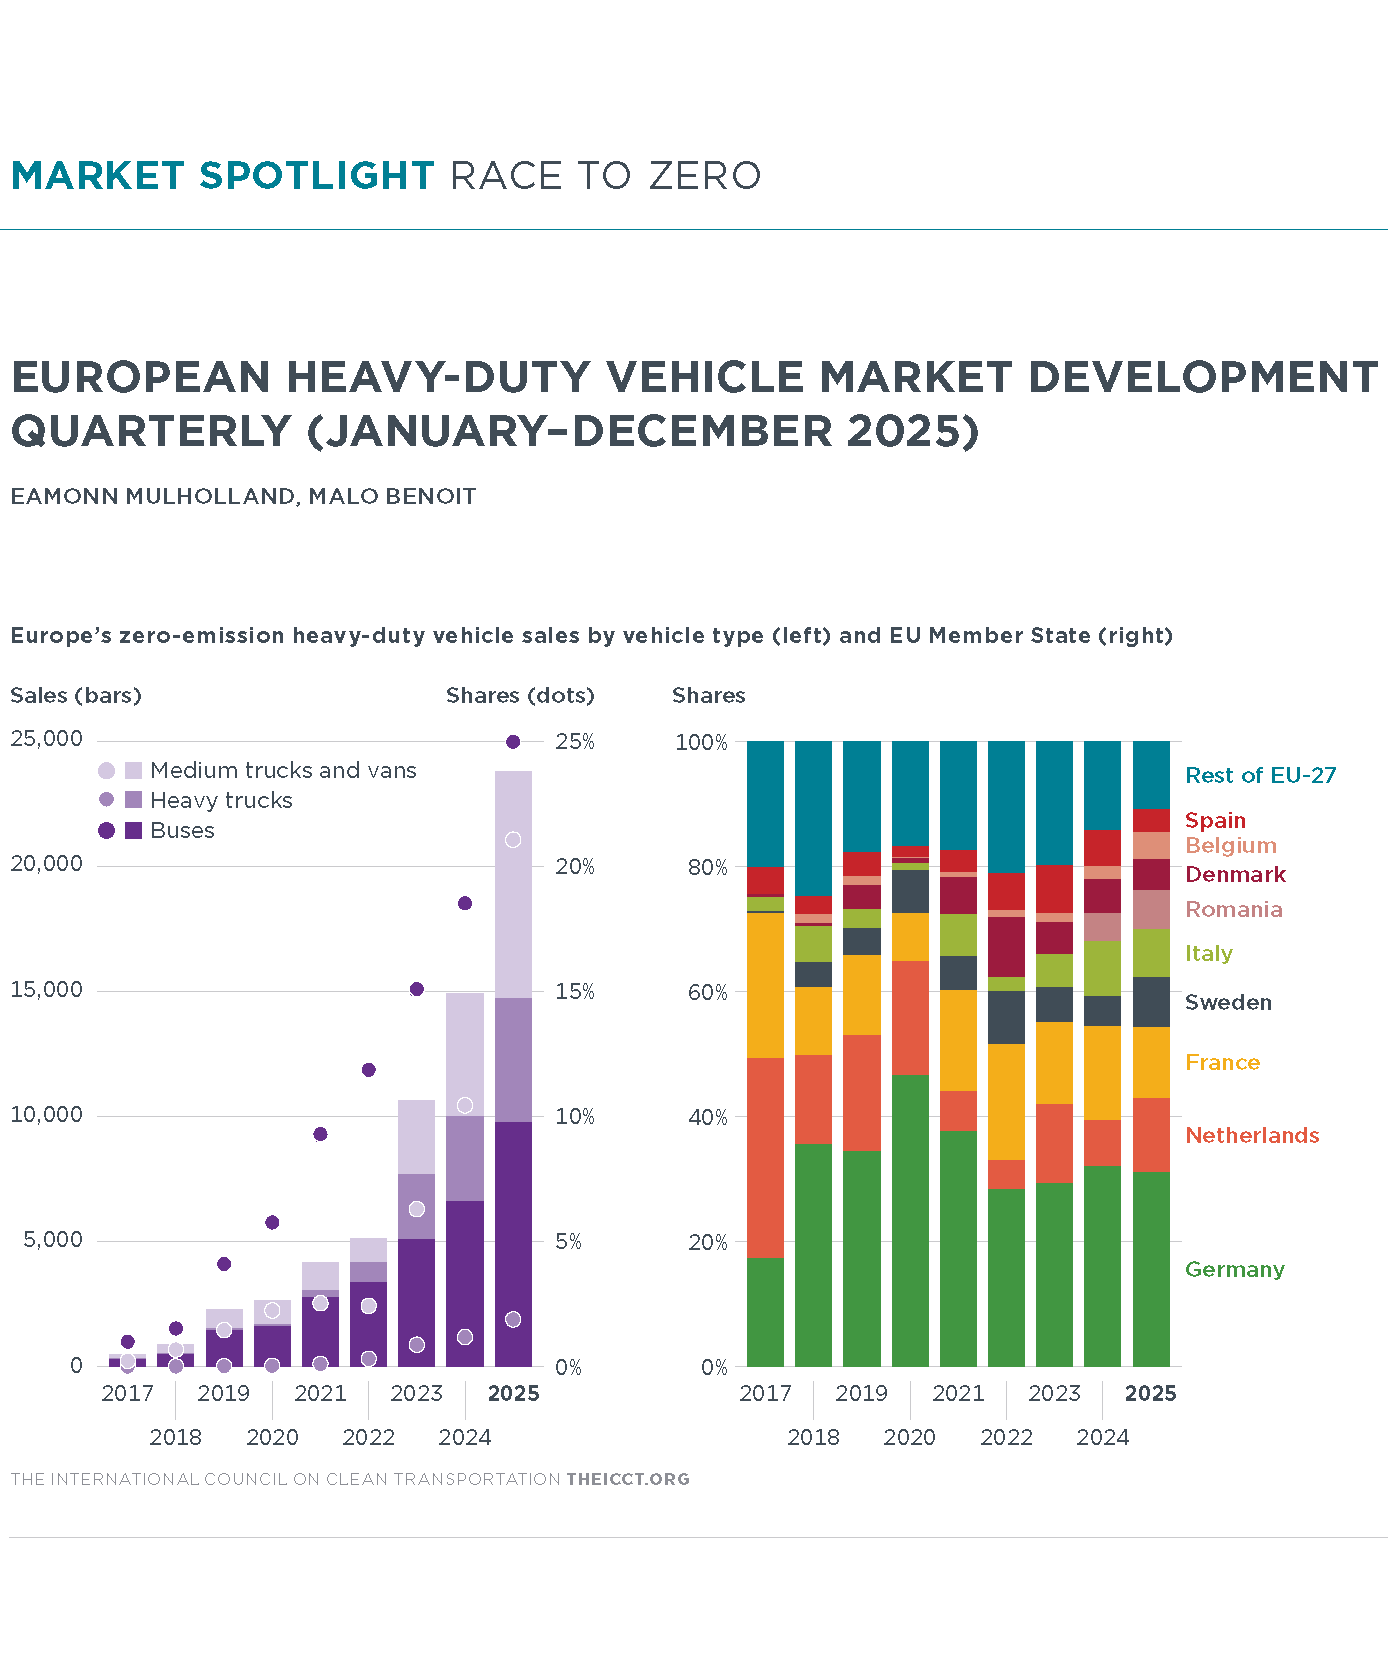Click the Heavy trucks legend dot marker

click(106, 800)
